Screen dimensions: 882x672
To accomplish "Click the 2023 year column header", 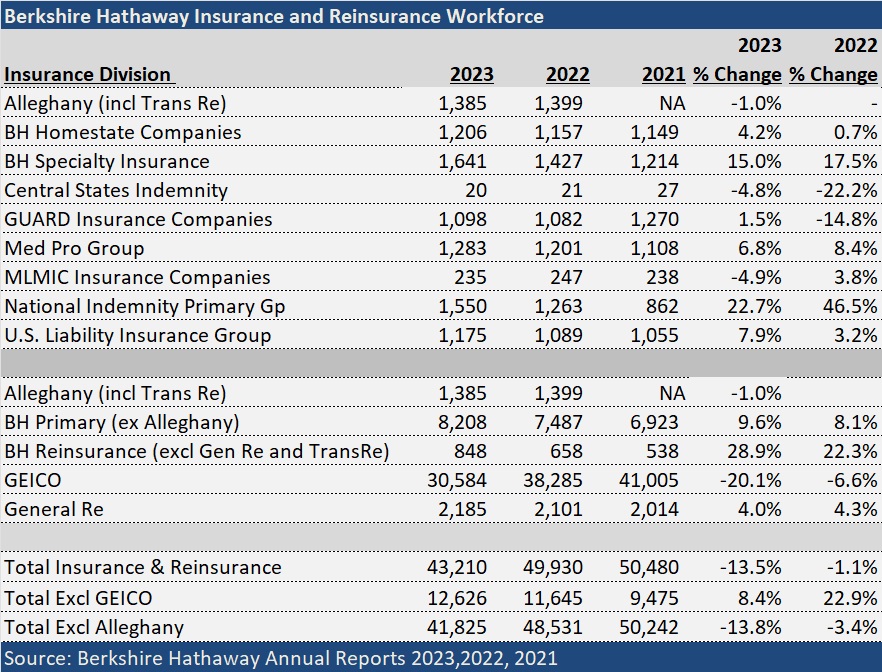I will (471, 75).
